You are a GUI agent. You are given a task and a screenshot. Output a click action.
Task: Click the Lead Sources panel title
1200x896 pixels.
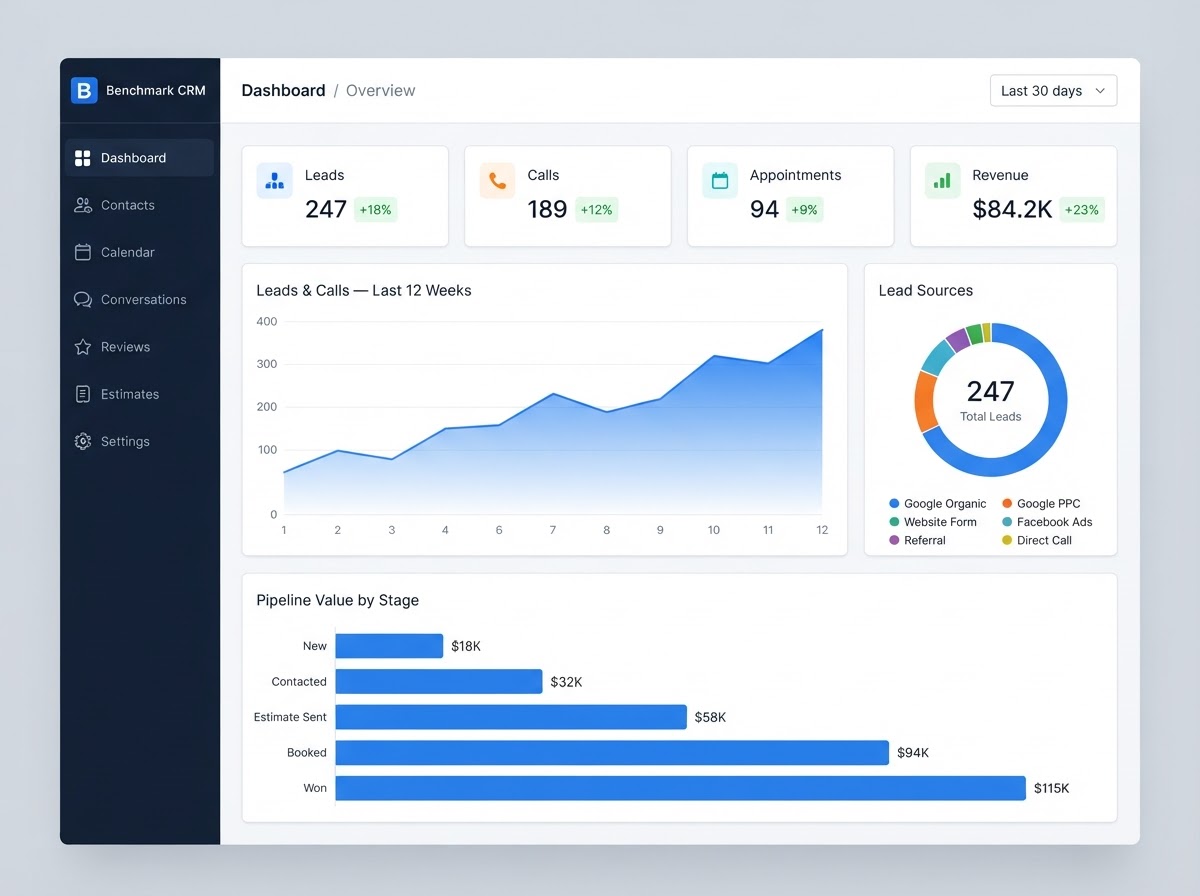pyautogui.click(x=926, y=291)
